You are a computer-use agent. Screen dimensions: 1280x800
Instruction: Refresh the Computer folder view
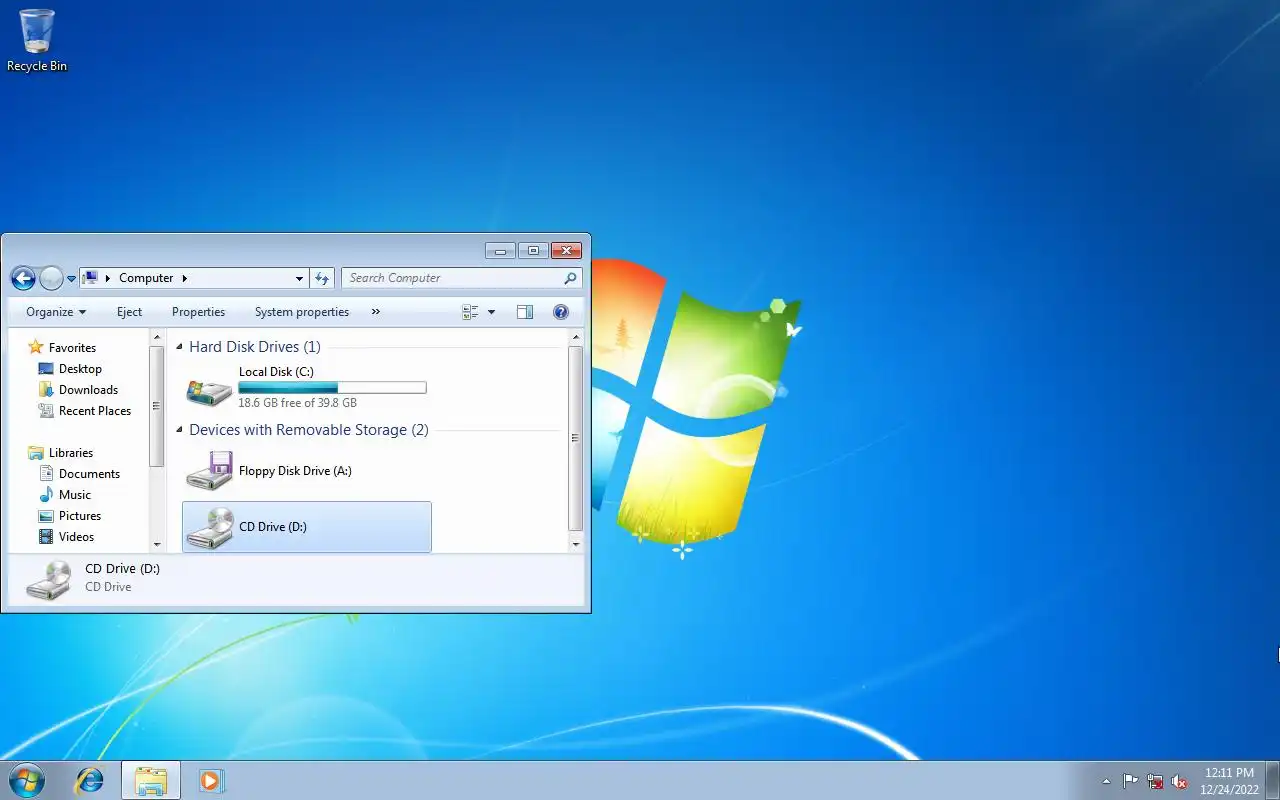pos(322,278)
